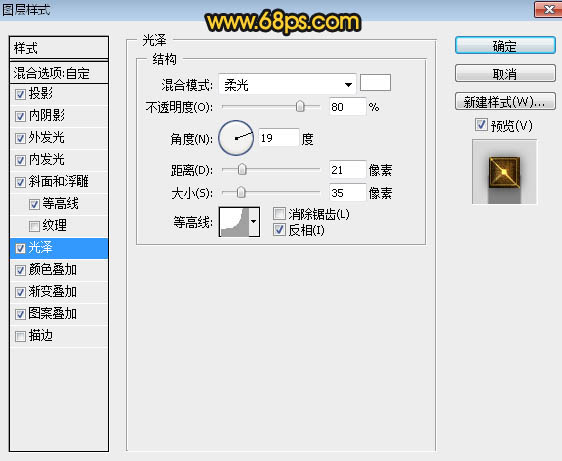Enable the 纹理 texture checkbox
Image resolution: width=562 pixels, height=461 pixels.
coord(34,226)
